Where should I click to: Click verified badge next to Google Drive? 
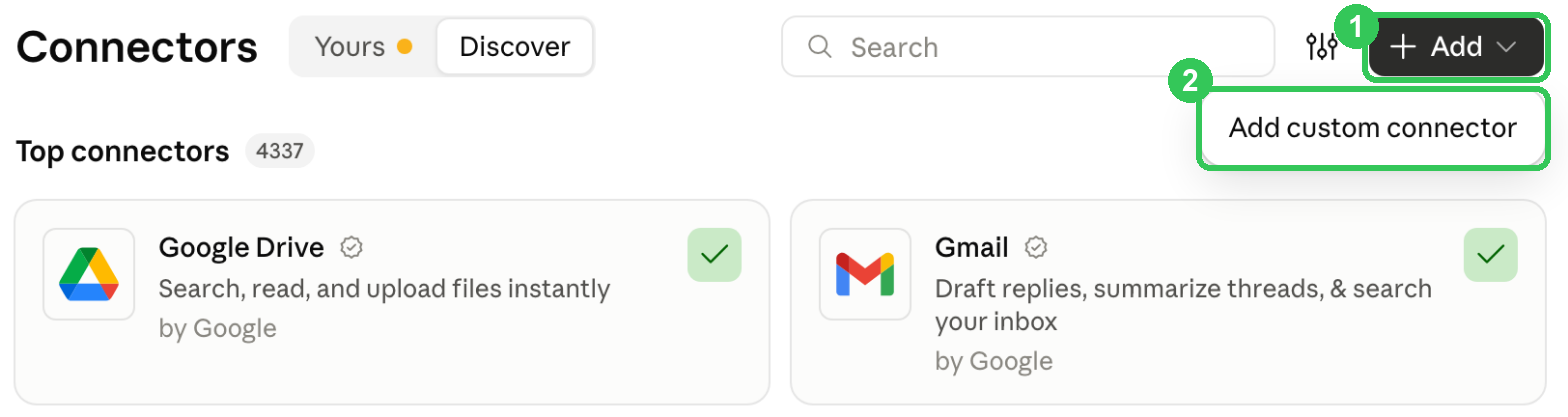coord(350,247)
